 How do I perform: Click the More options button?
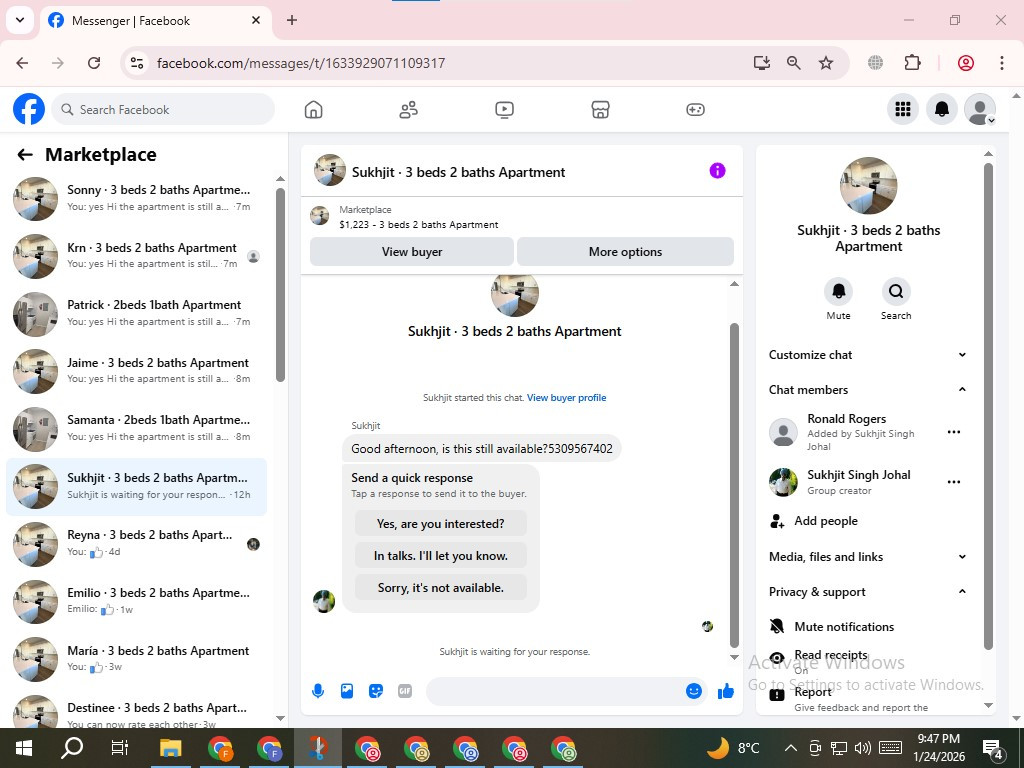click(625, 251)
